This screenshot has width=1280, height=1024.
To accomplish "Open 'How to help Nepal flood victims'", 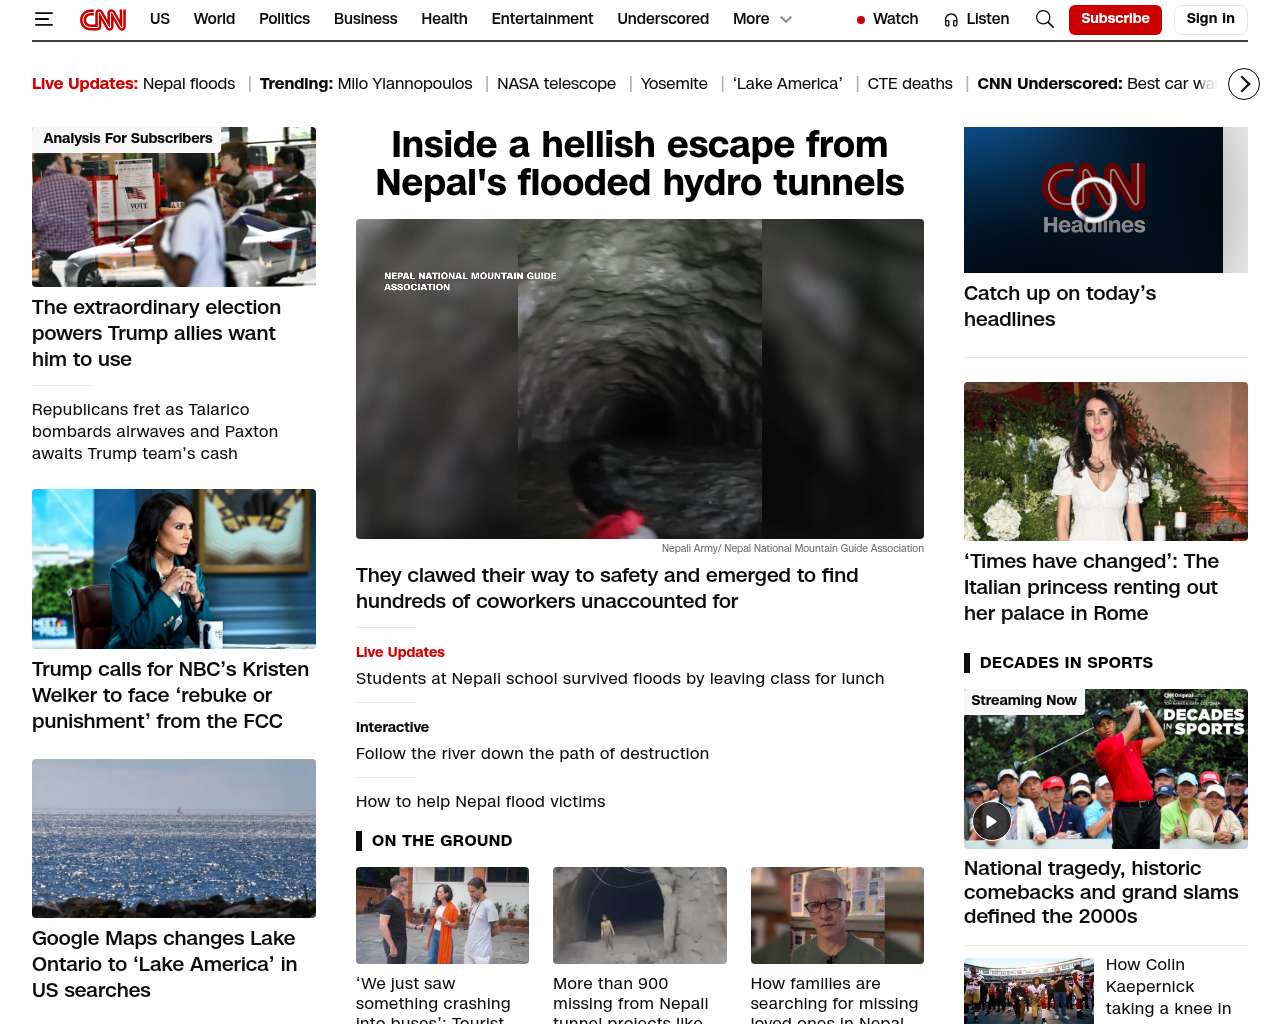I will [x=480, y=802].
